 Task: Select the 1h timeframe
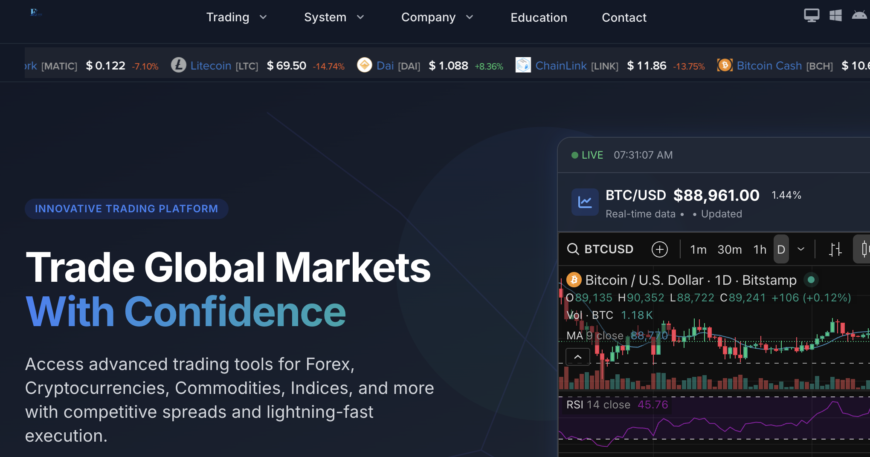click(x=760, y=250)
